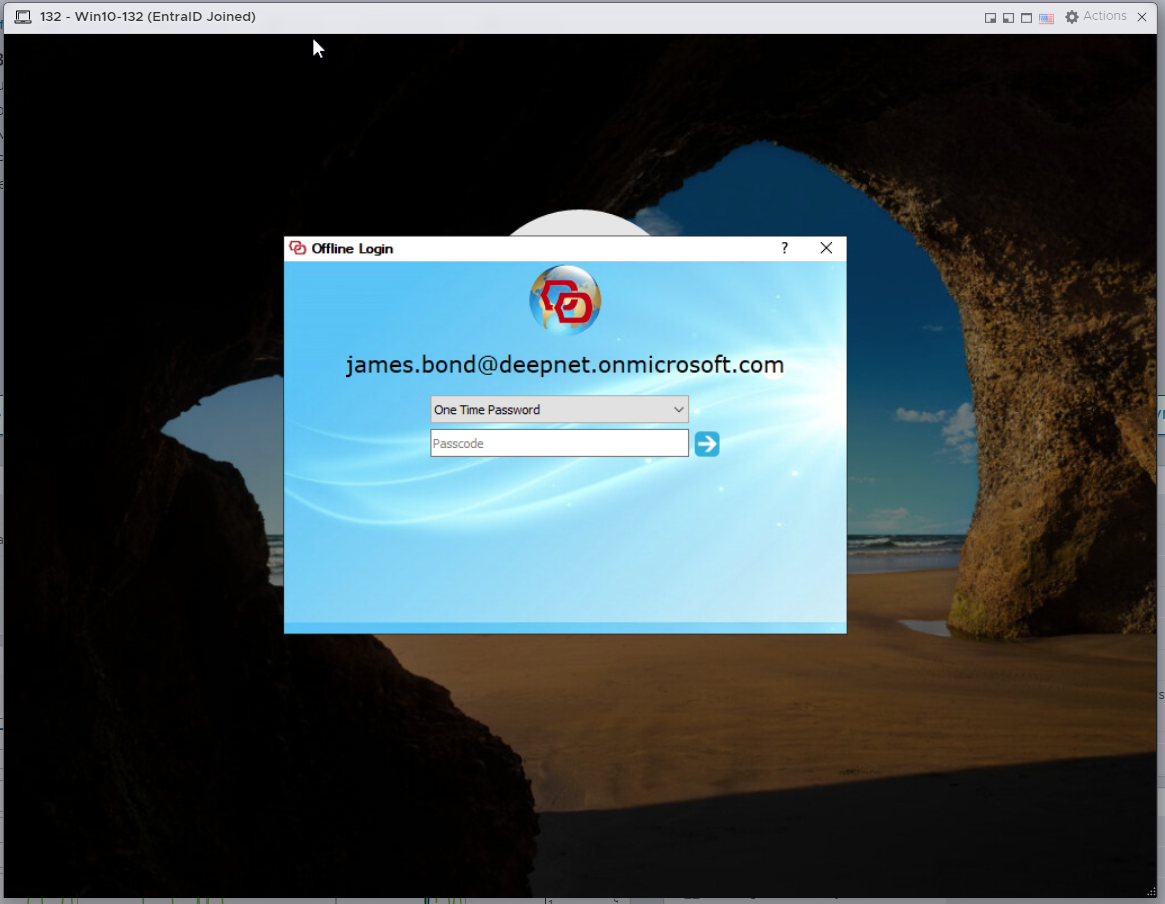1165x904 pixels.
Task: Click the james.bond username text
Action: (x=565, y=365)
